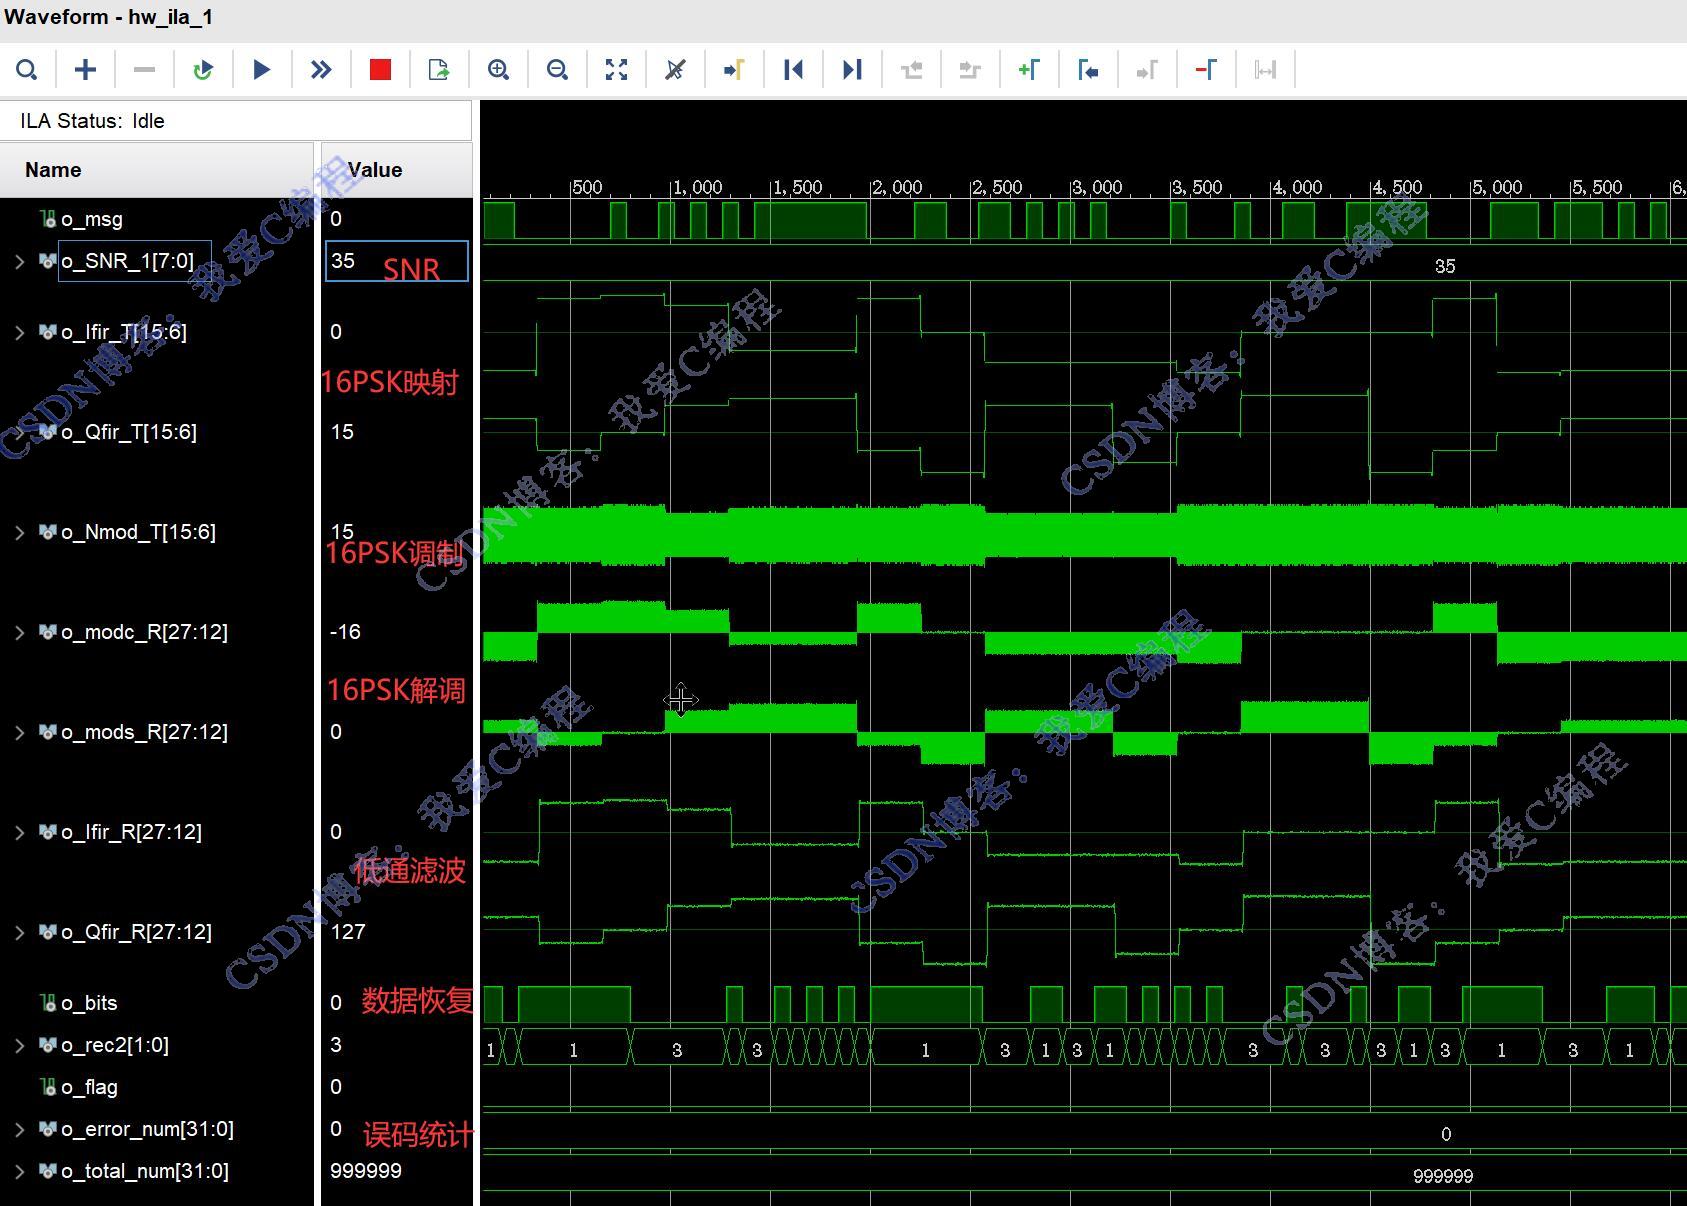Click the Add probe plus icon
Screen dimensions: 1687x1206
click(86, 70)
